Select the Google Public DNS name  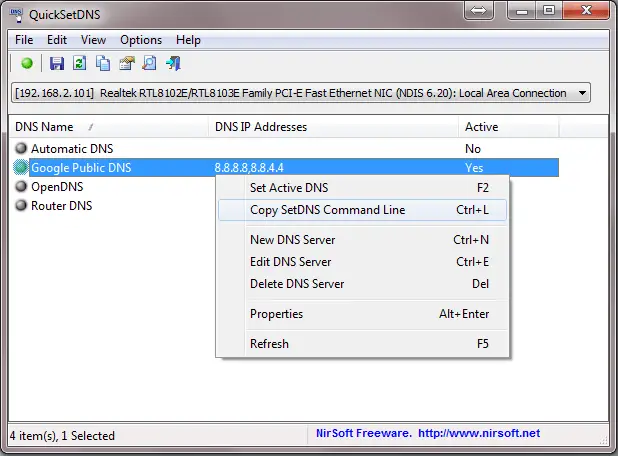pos(81,168)
